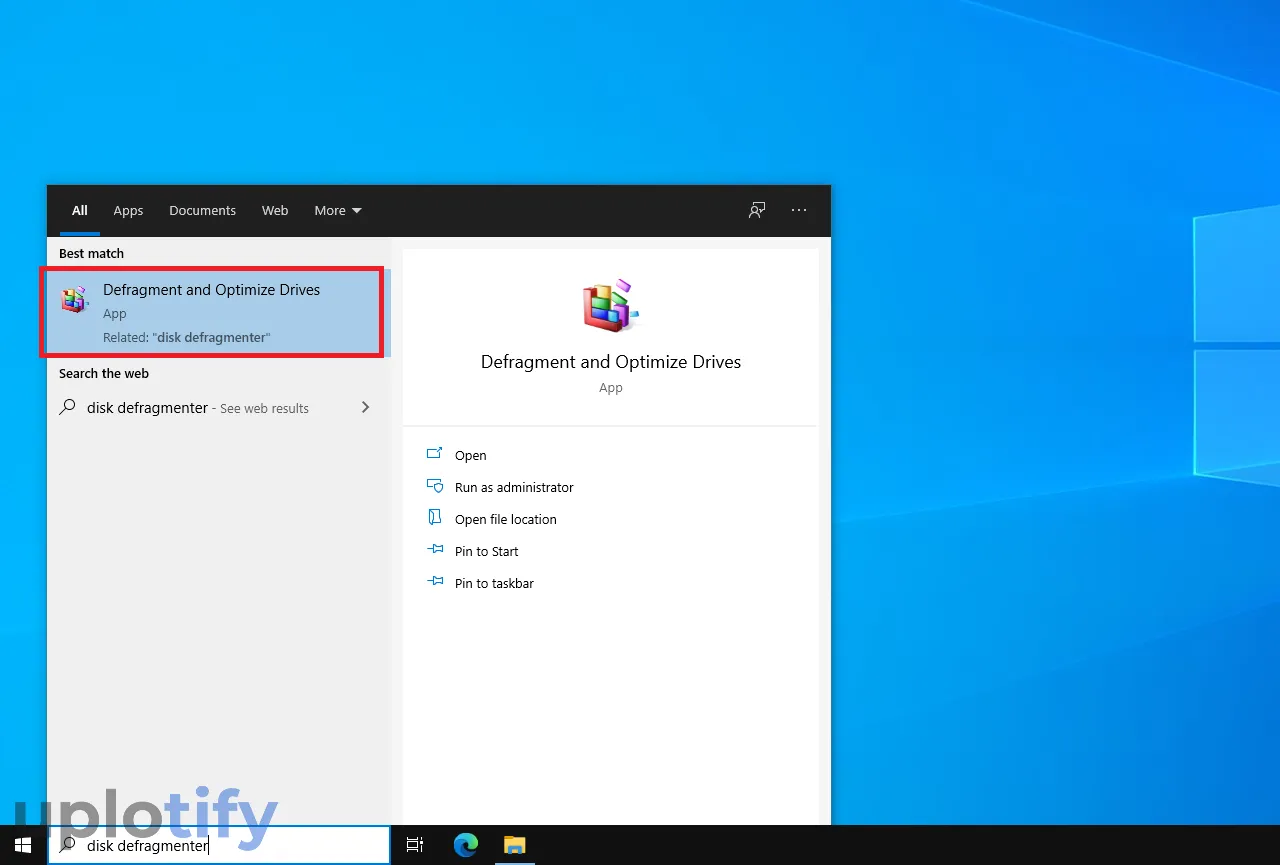Switch to the Web search tab
1280x865 pixels.
pyautogui.click(x=275, y=210)
